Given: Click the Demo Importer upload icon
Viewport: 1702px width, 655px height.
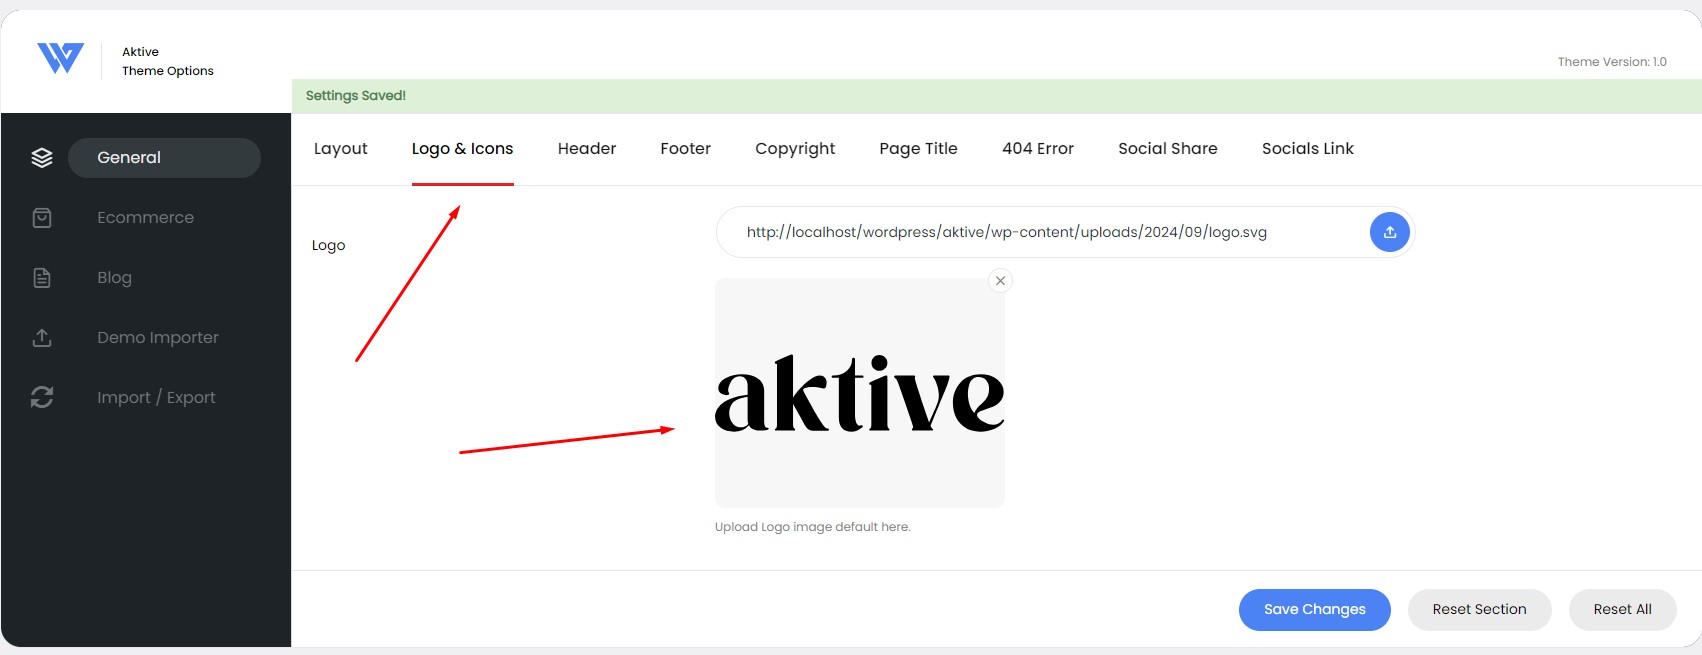Looking at the screenshot, I should (x=42, y=338).
